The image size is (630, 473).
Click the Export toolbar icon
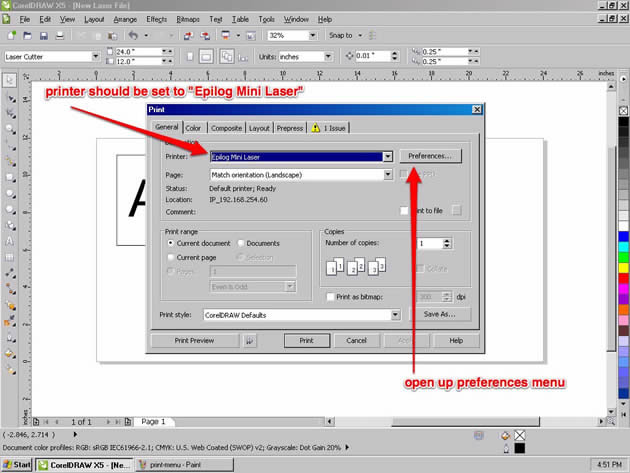(x=205, y=35)
